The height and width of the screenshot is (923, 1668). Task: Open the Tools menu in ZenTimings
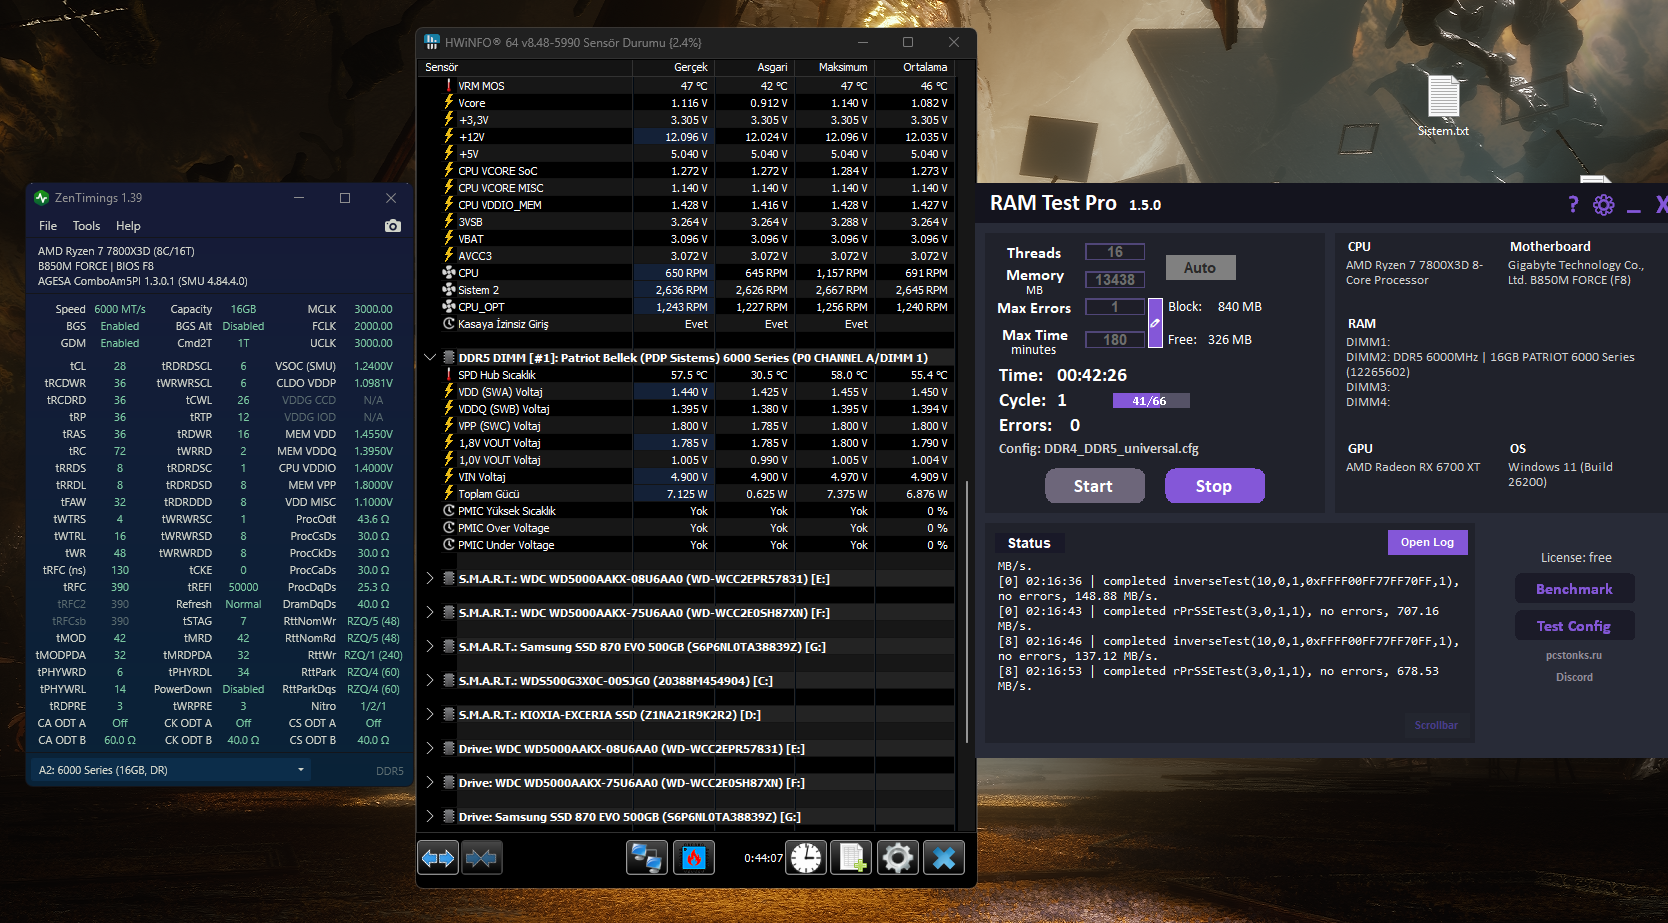pyautogui.click(x=86, y=226)
